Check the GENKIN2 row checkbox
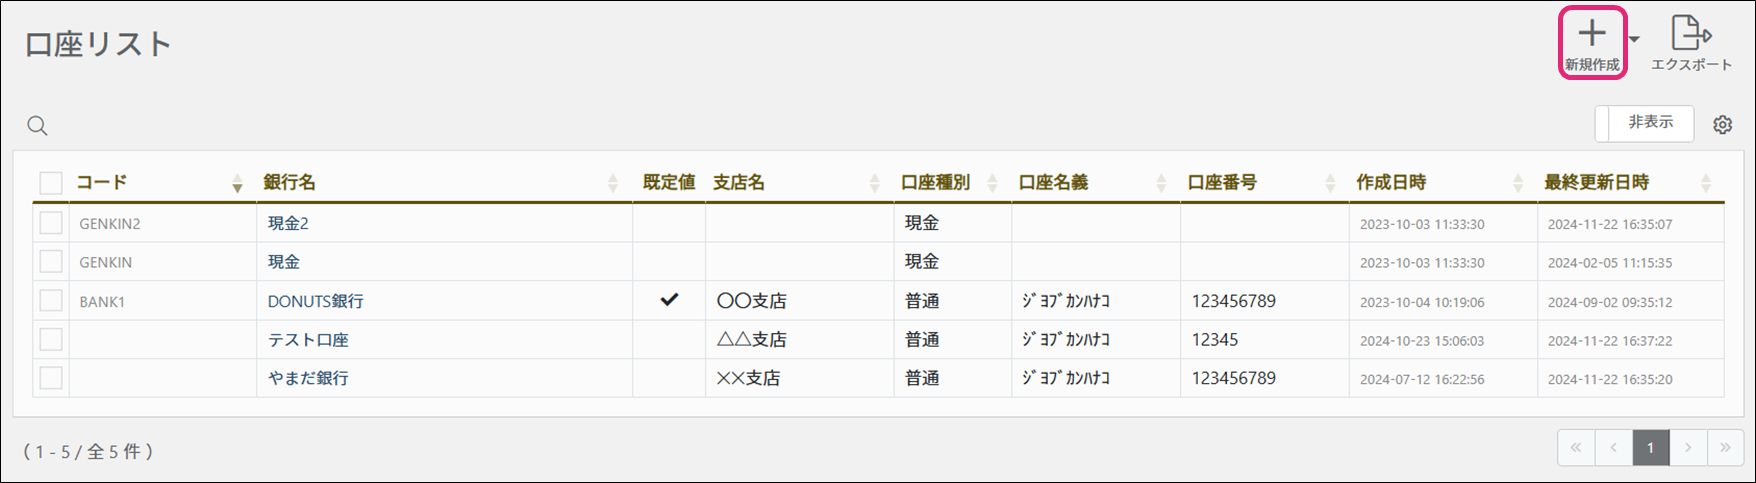 point(51,223)
